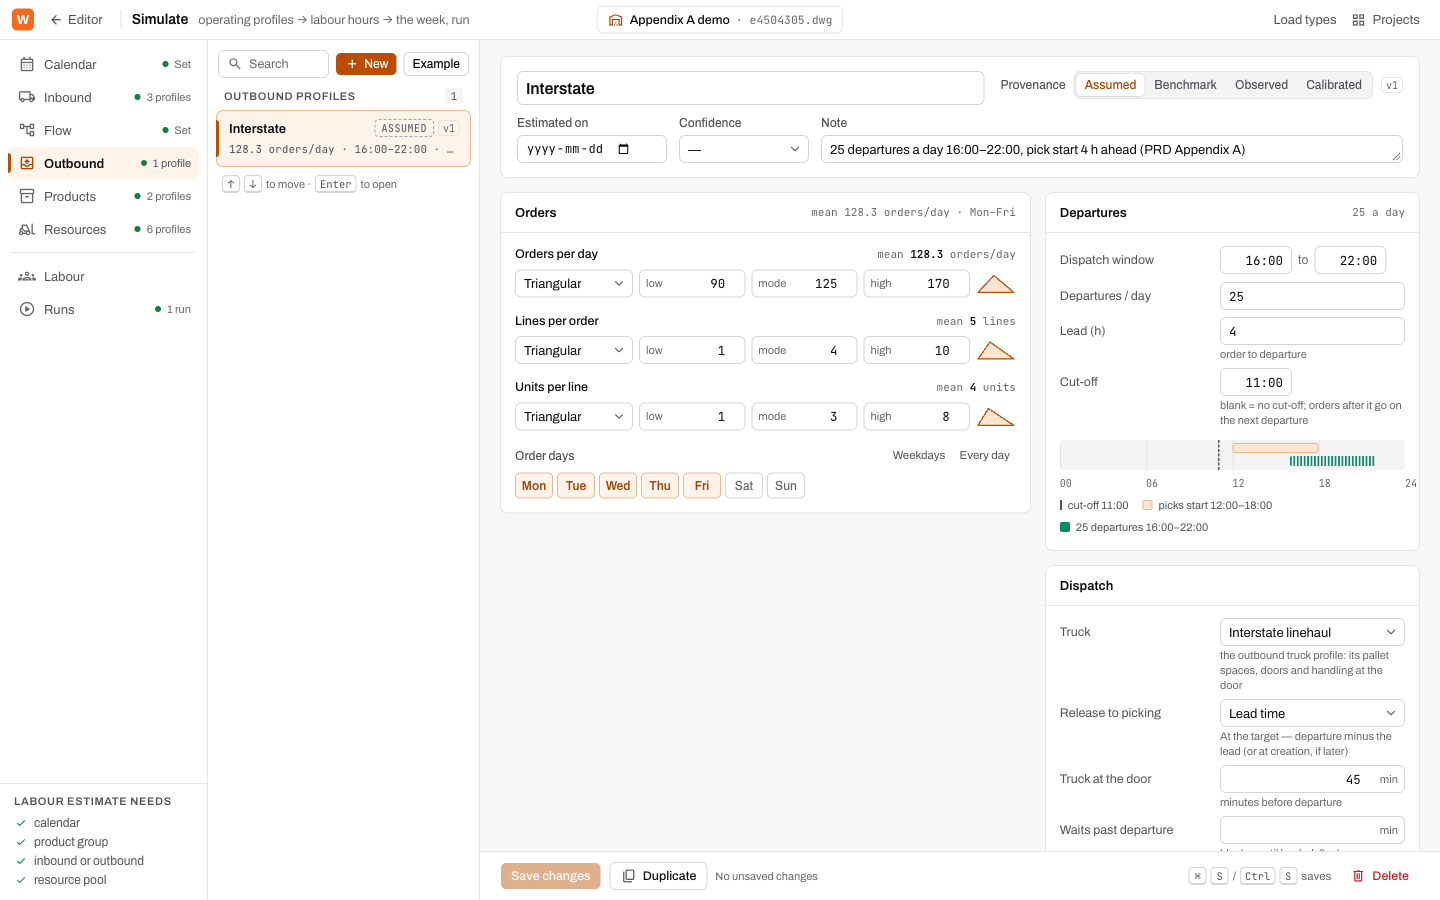Click the Flow diagram icon
The image size is (1440, 900).
tap(27, 130)
